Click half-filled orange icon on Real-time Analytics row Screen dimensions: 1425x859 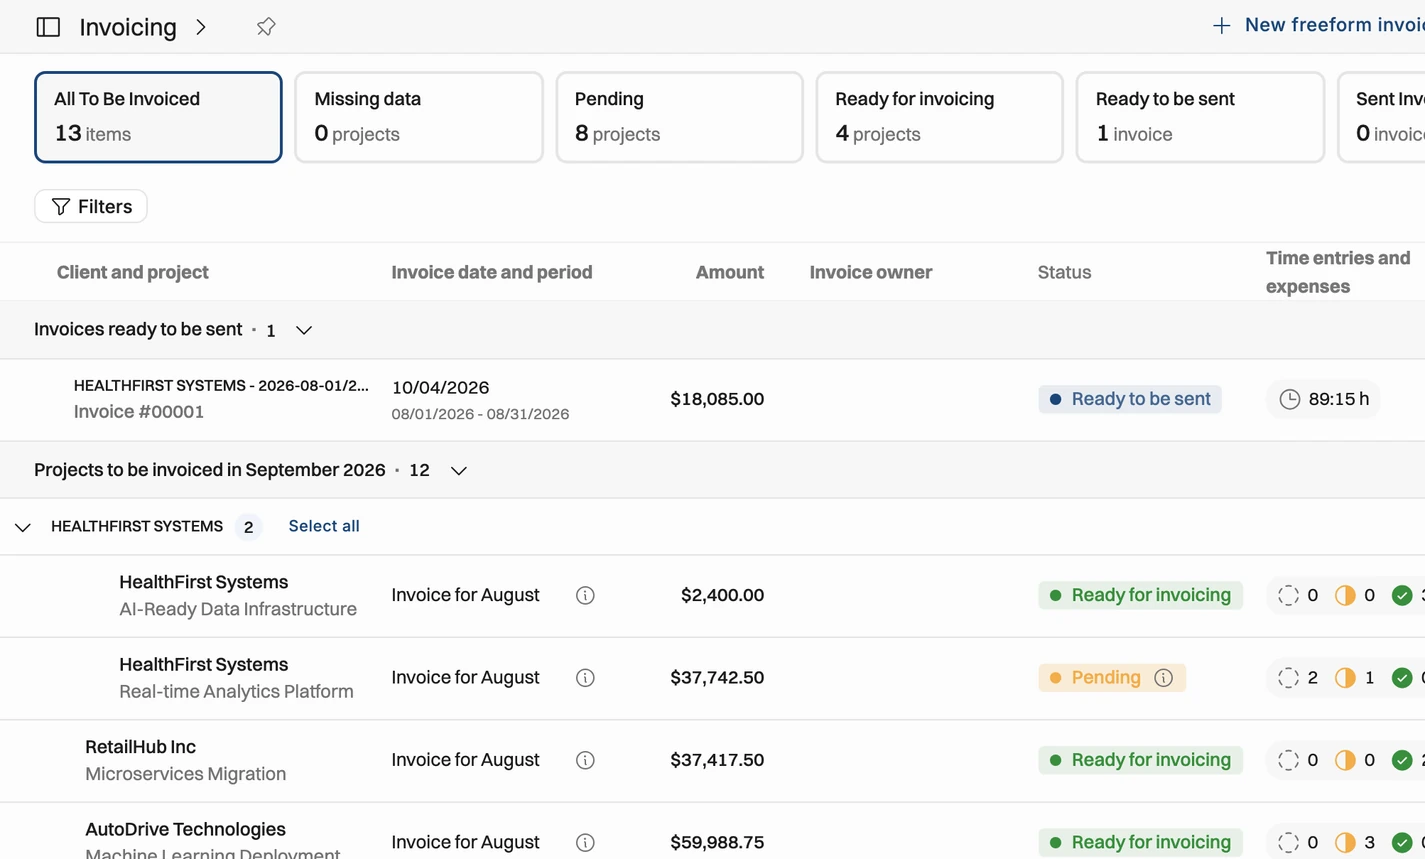(x=1345, y=678)
